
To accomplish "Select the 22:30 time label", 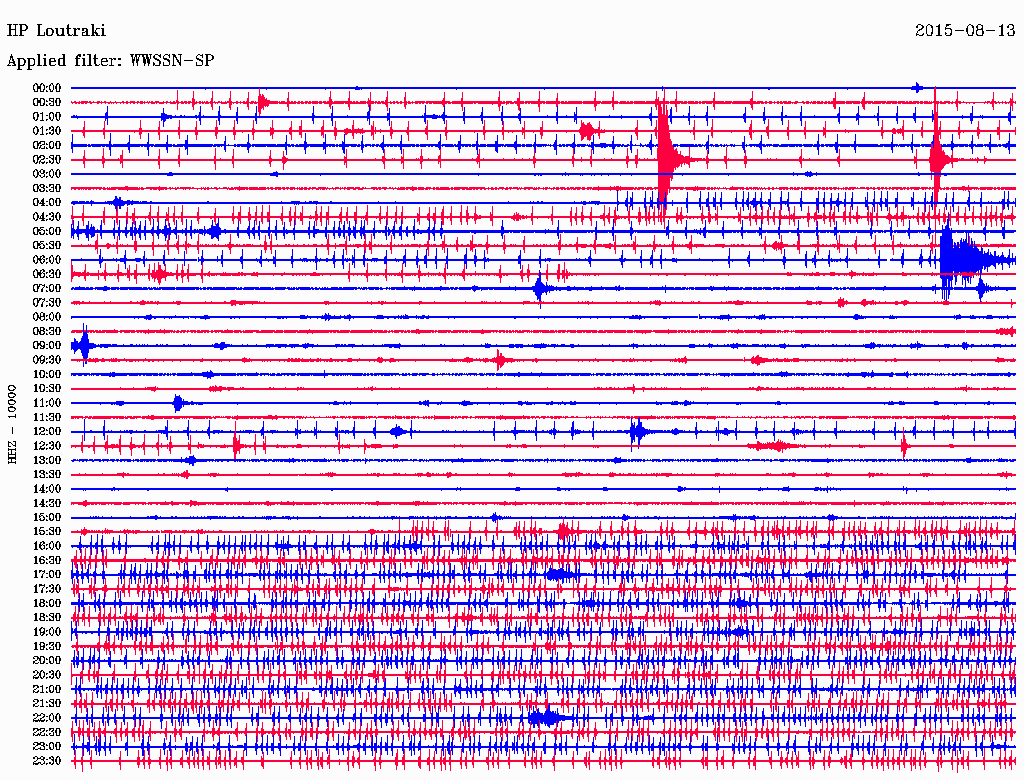I will (47, 732).
